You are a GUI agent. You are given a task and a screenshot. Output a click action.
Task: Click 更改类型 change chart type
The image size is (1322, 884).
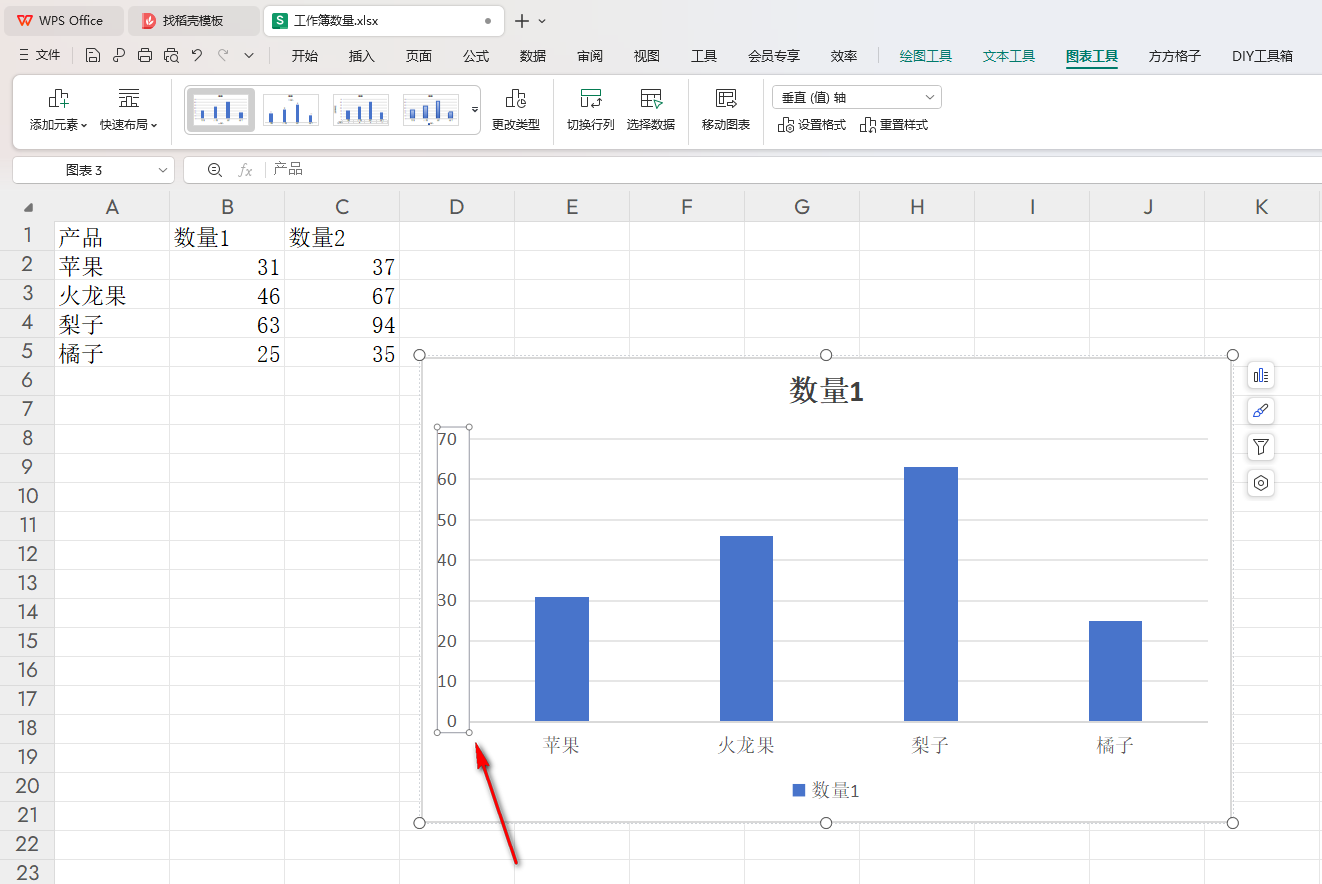[516, 110]
